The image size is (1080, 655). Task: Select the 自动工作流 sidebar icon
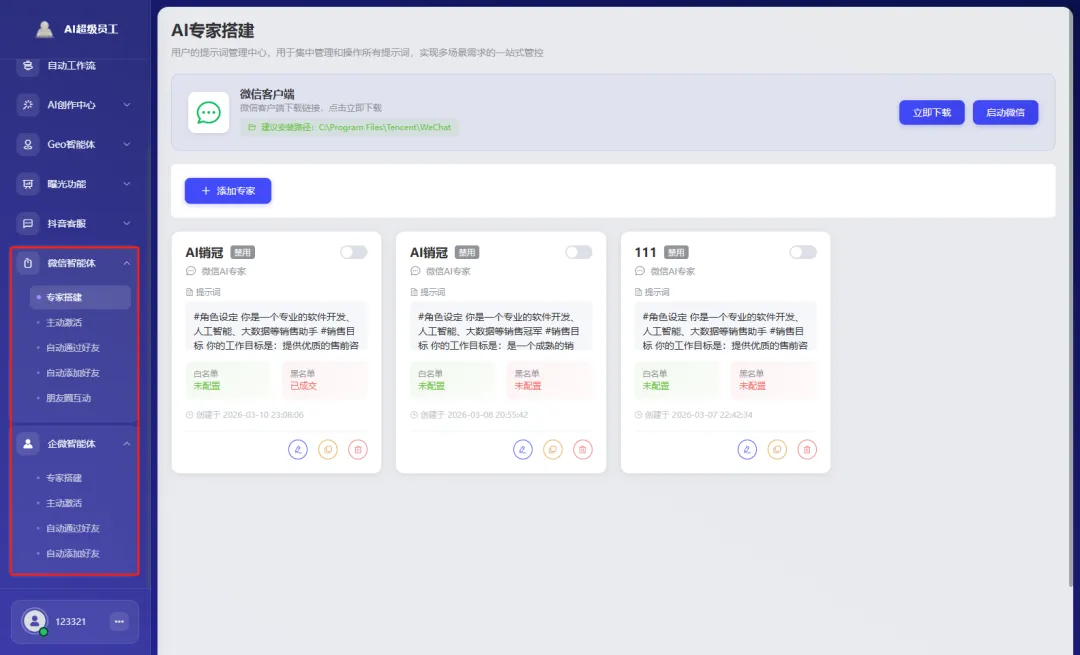point(27,65)
